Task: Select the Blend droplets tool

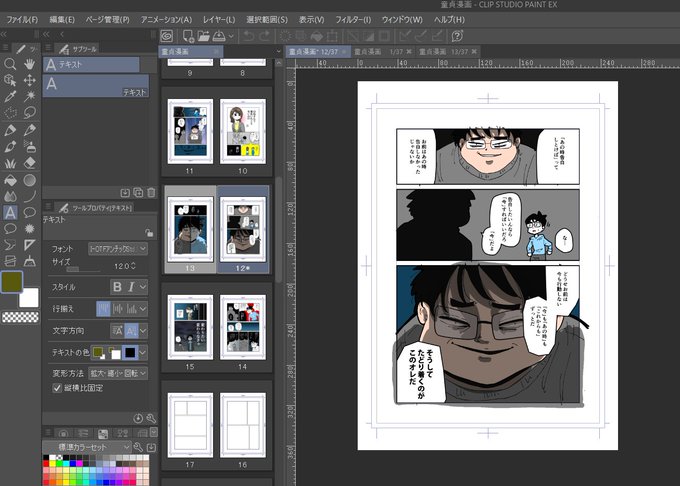Action: click(10, 196)
